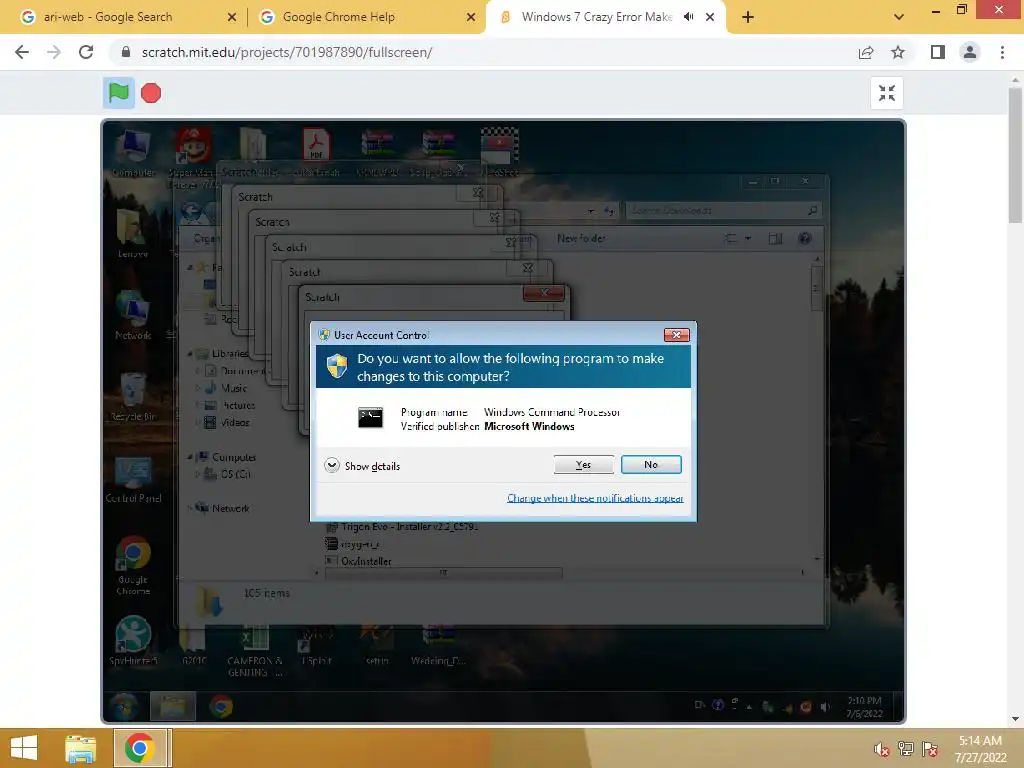Viewport: 1024px width, 768px height.
Task: Bookmark this tab with star icon
Action: coord(898,52)
